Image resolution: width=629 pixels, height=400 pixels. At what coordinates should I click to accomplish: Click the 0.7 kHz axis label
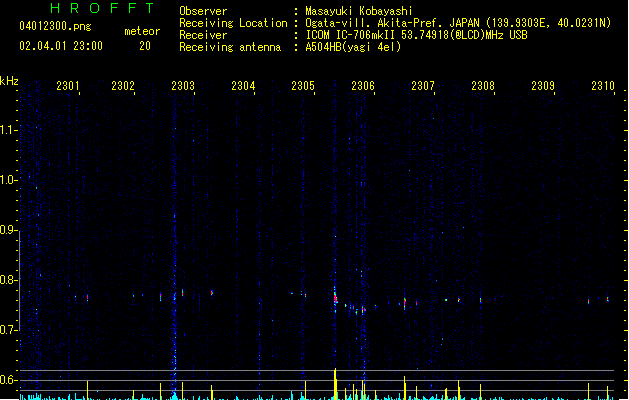coord(9,330)
